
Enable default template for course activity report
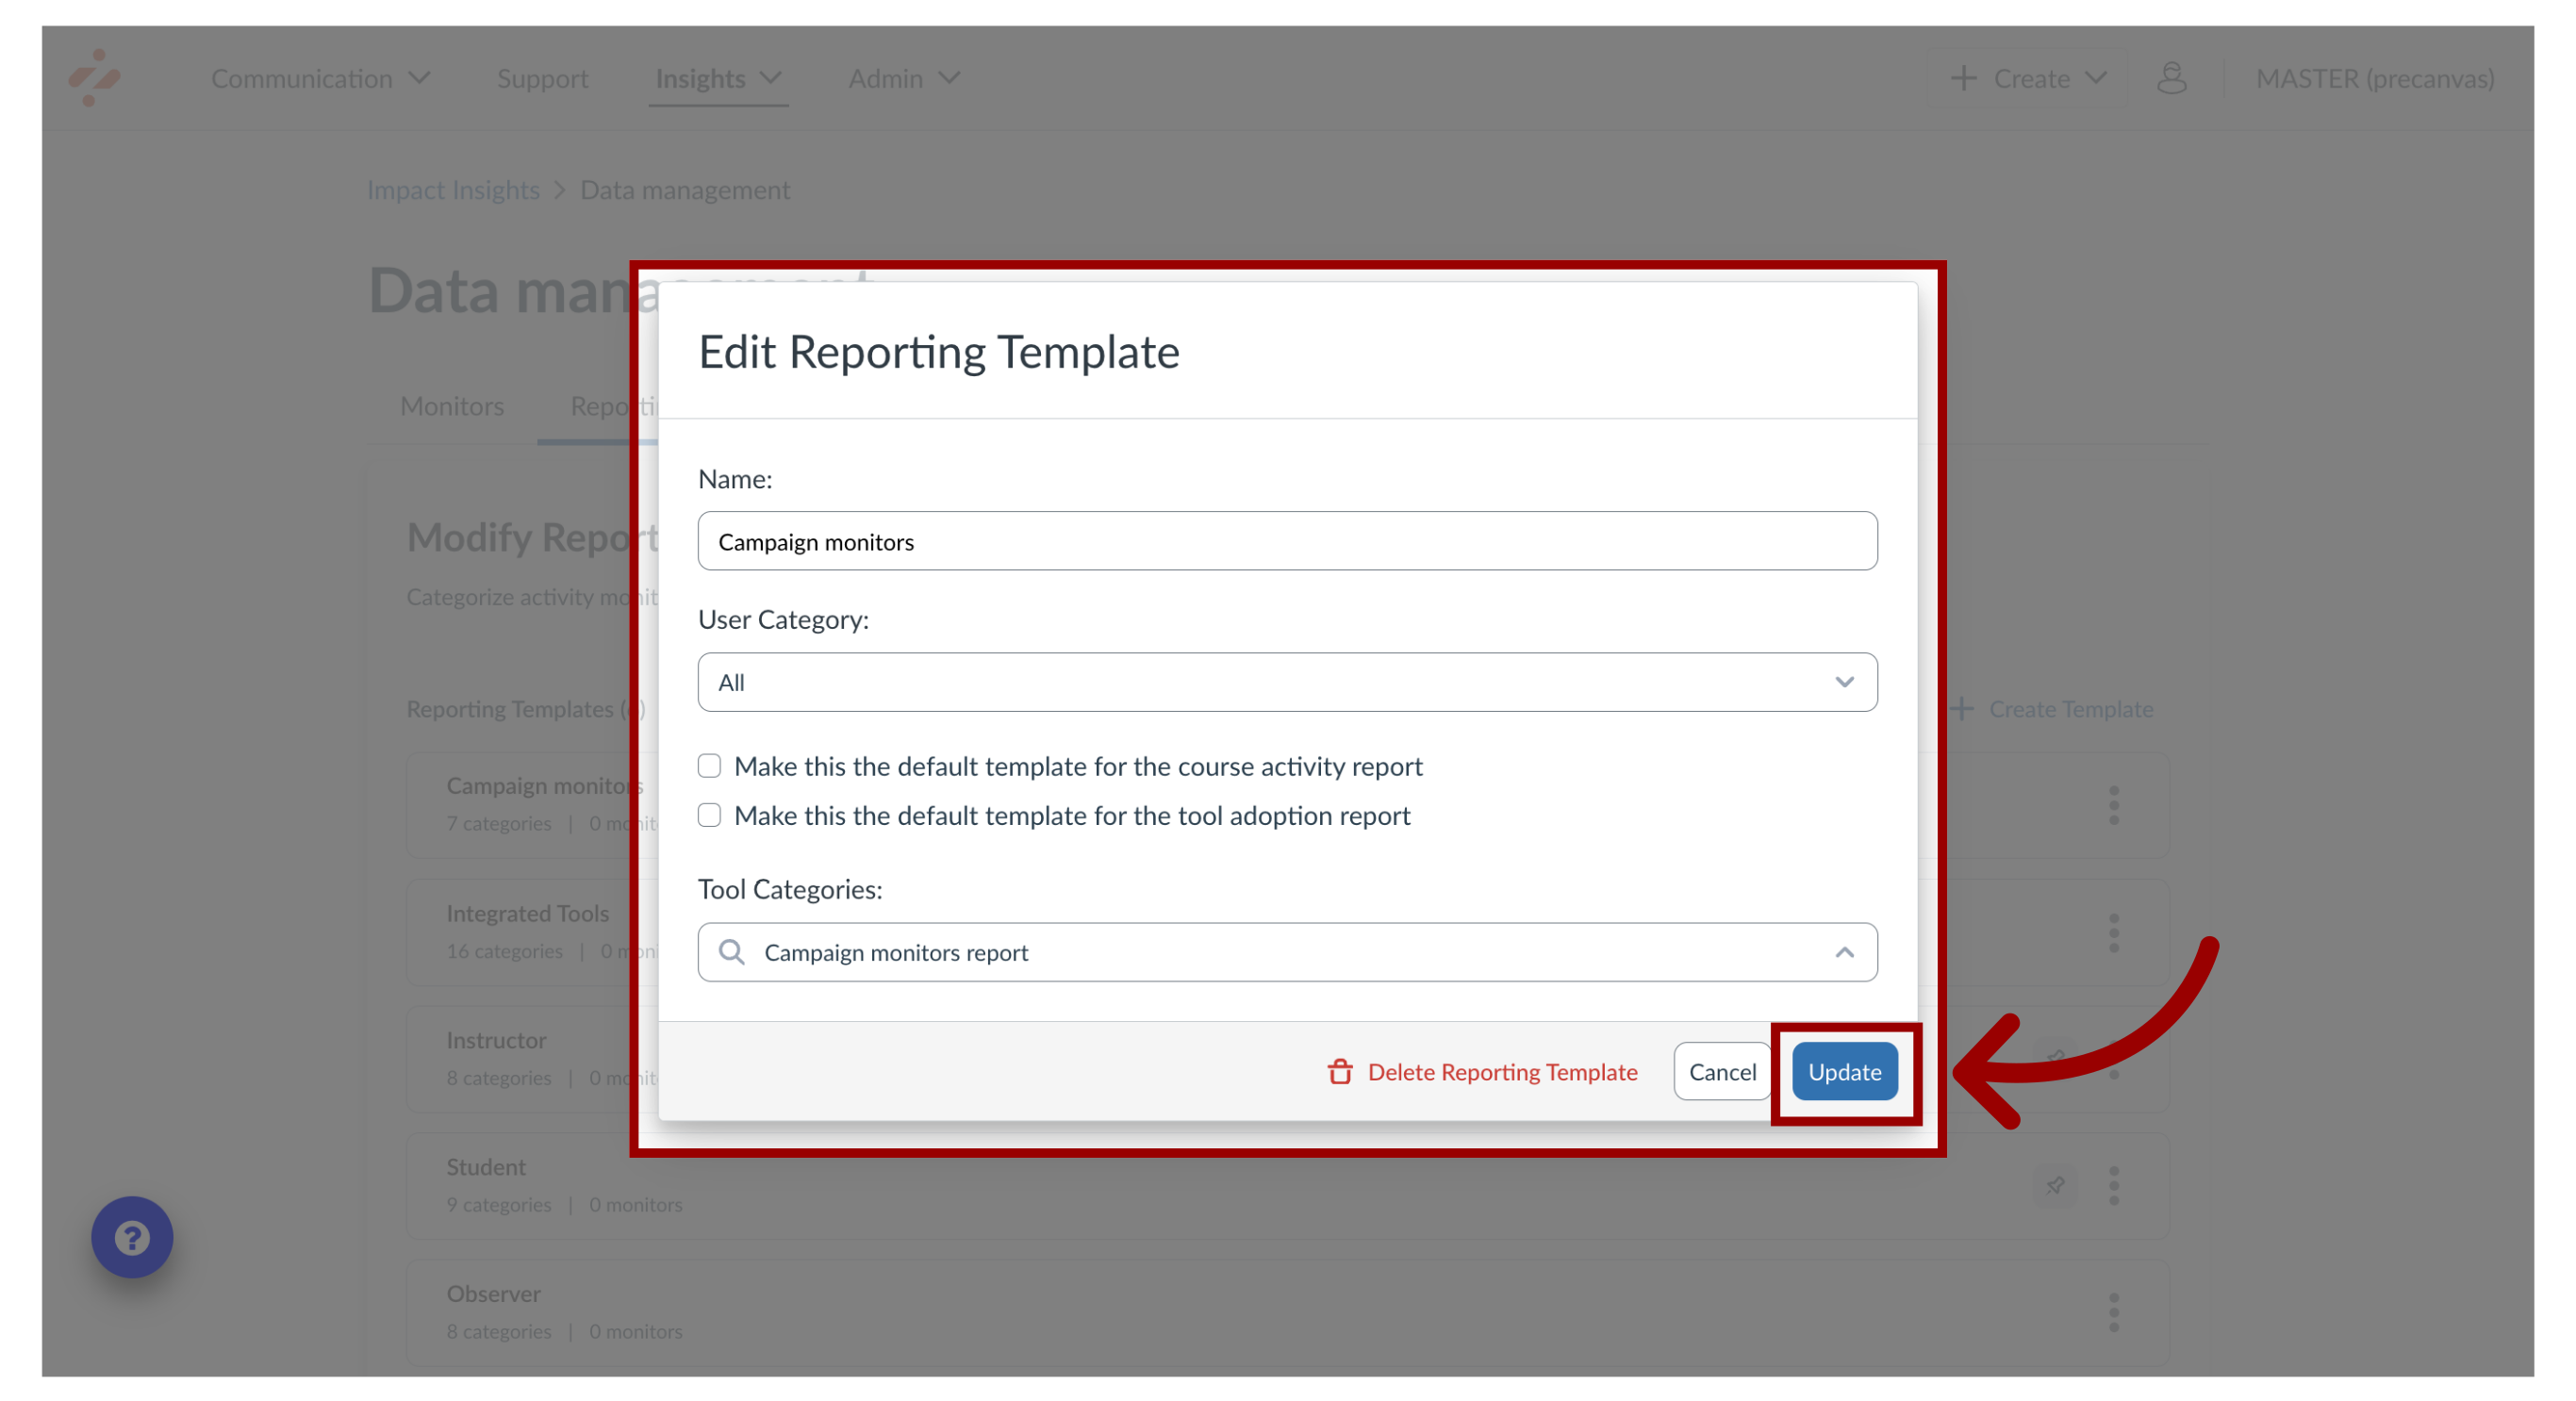point(709,766)
